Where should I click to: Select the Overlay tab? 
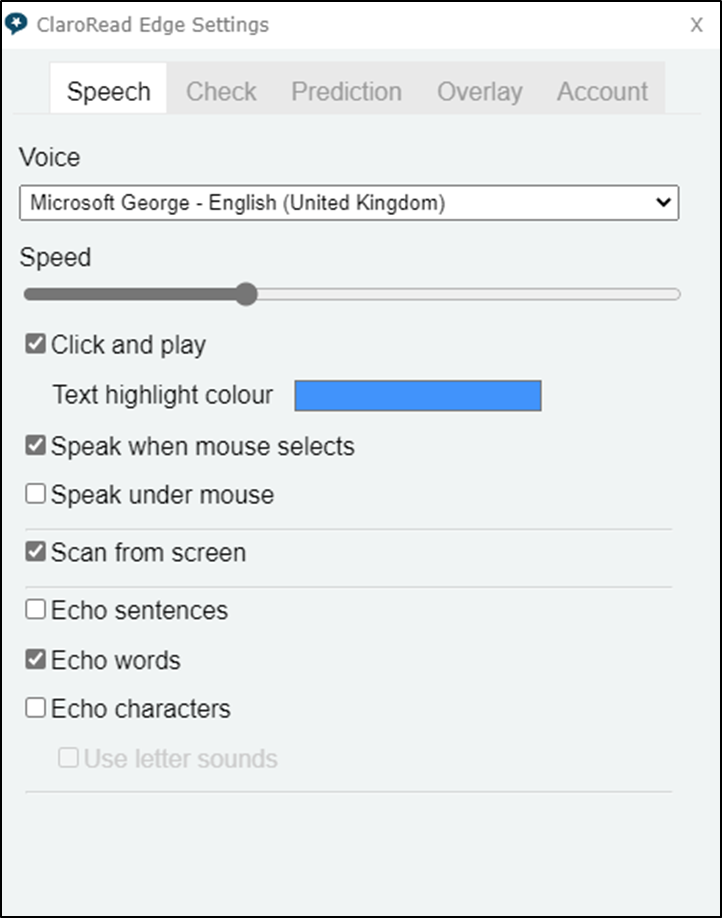(x=479, y=92)
